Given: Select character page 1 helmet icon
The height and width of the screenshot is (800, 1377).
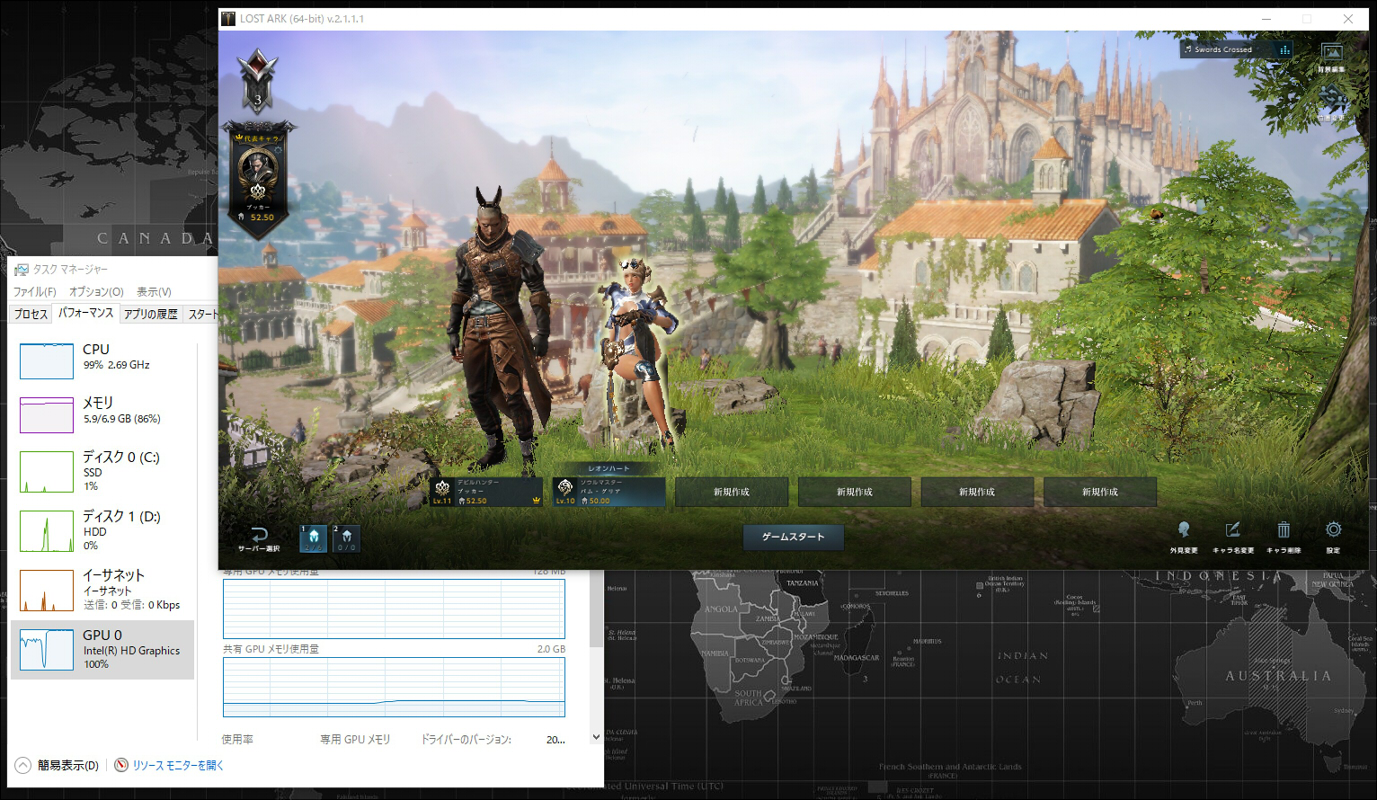Looking at the screenshot, I should click(314, 538).
